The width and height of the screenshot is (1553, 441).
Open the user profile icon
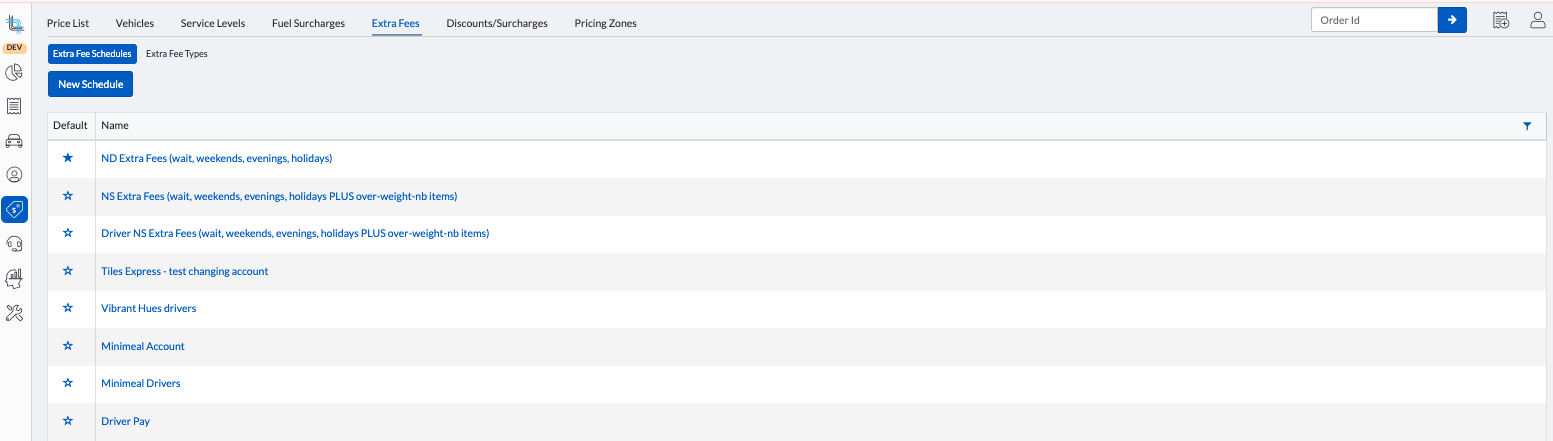tap(1538, 20)
